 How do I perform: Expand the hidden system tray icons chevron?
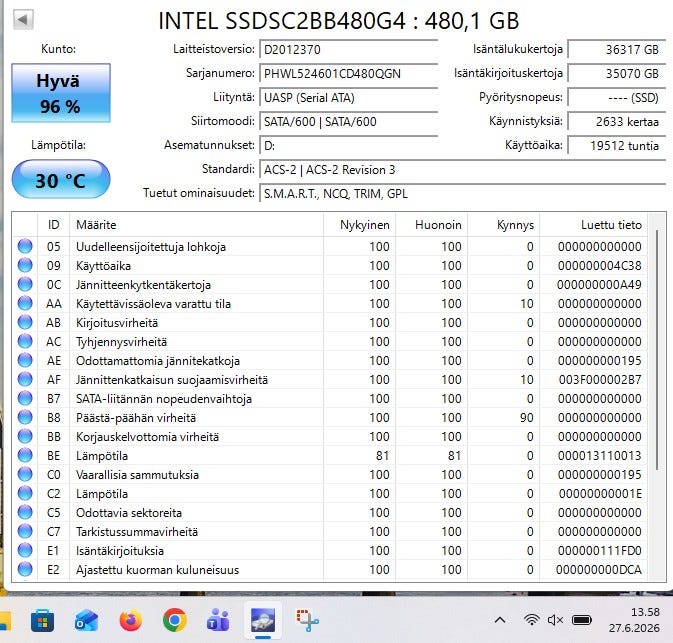[x=500, y=620]
